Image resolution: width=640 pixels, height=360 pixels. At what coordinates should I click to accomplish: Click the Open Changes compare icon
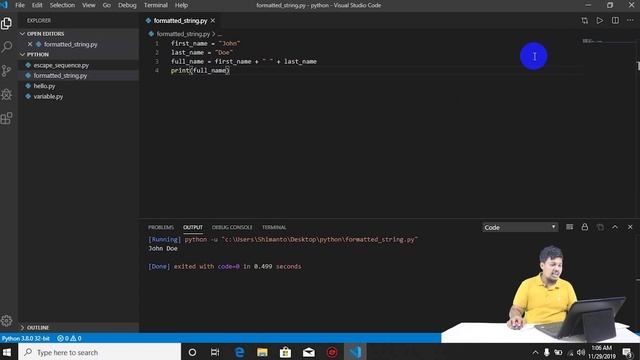(x=584, y=20)
